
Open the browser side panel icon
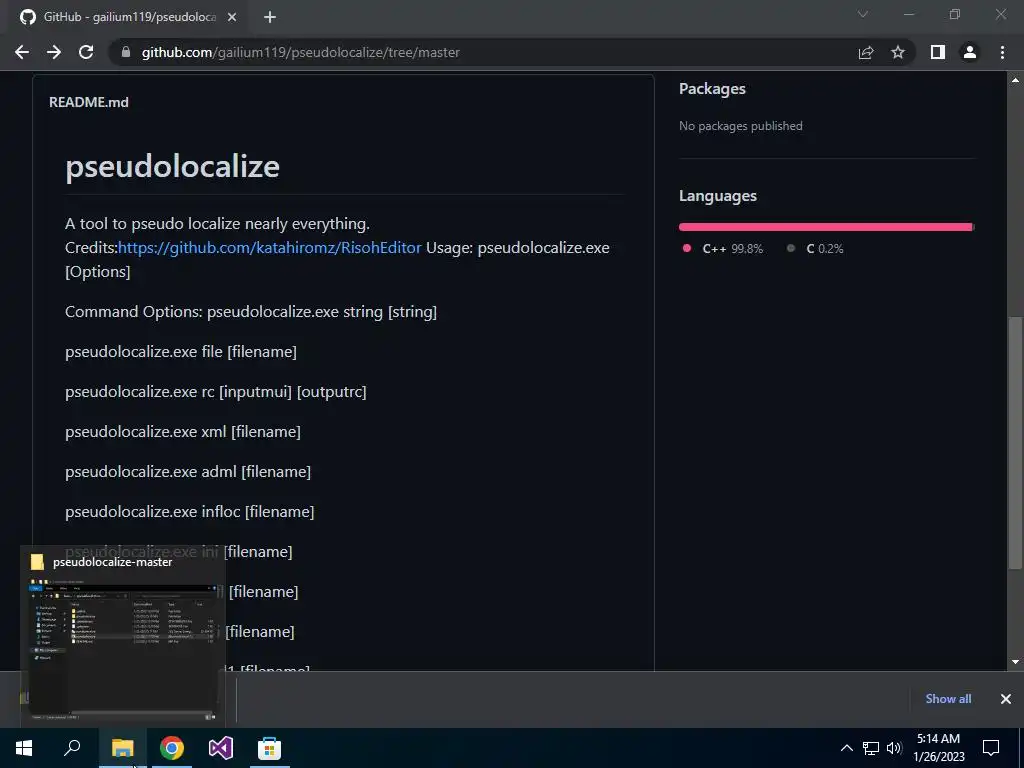coord(938,52)
